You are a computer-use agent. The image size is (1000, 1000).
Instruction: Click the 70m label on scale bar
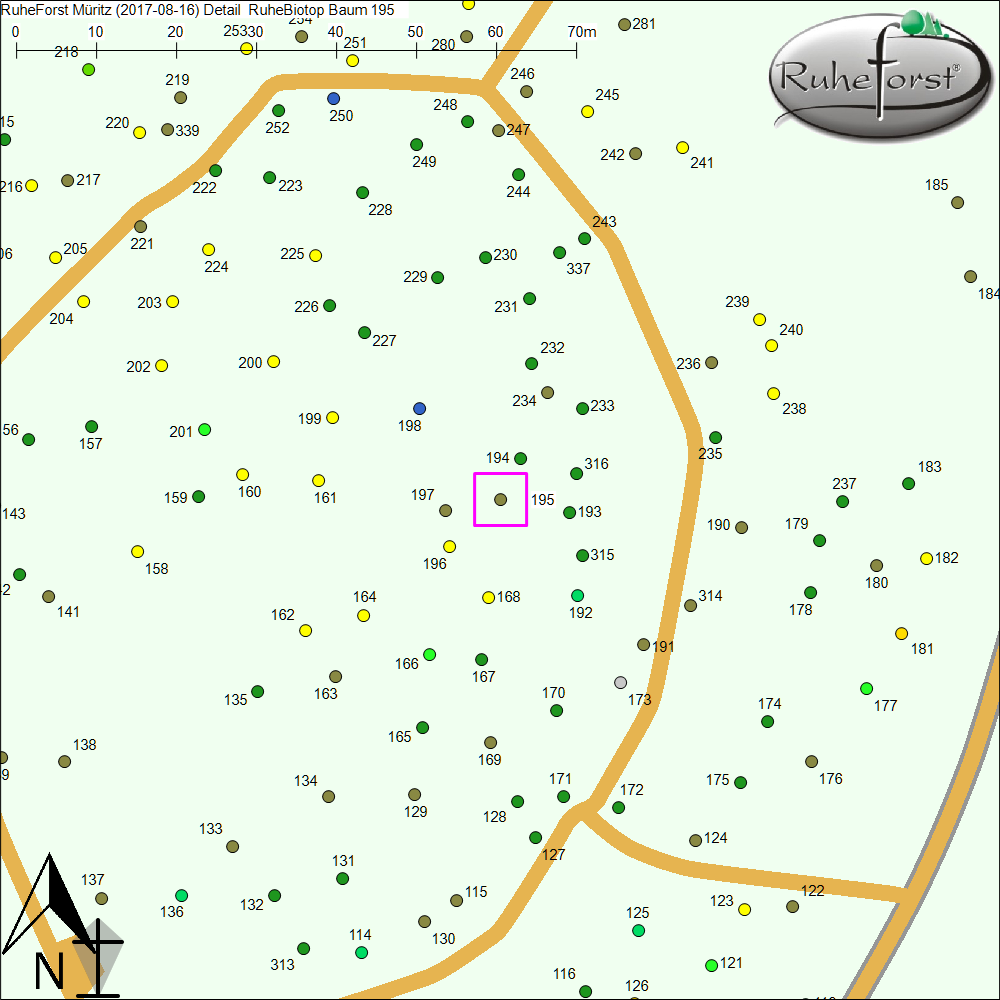point(581,32)
